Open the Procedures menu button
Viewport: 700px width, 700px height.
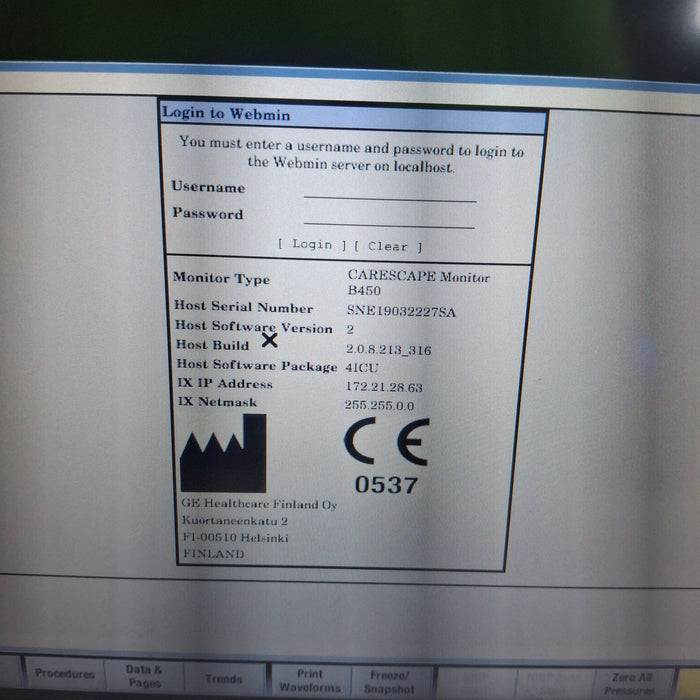click(x=65, y=673)
